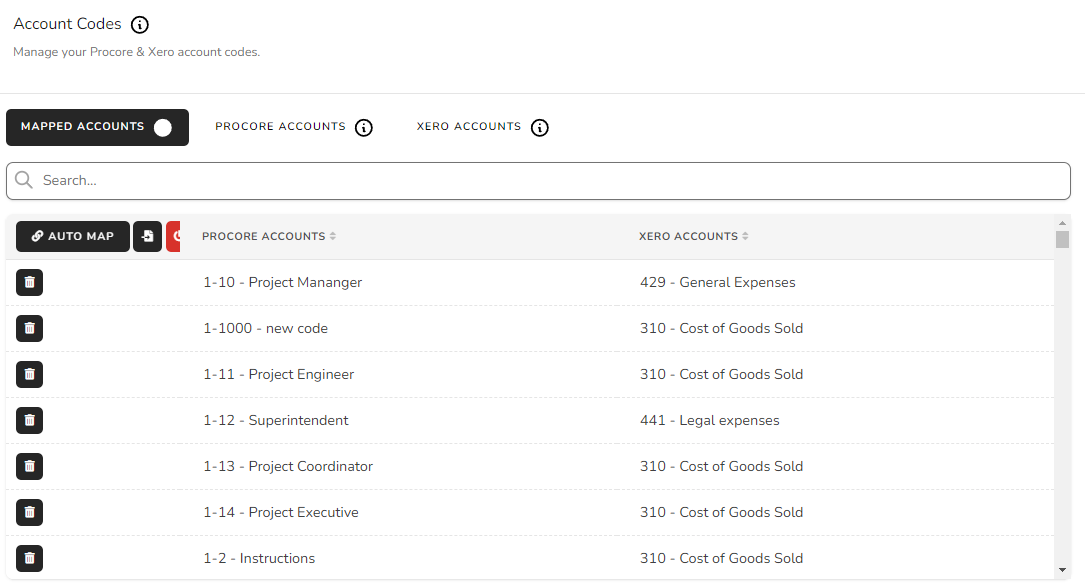The width and height of the screenshot is (1085, 586).
Task: Switch to the Procore Accounts tab
Action: [281, 127]
